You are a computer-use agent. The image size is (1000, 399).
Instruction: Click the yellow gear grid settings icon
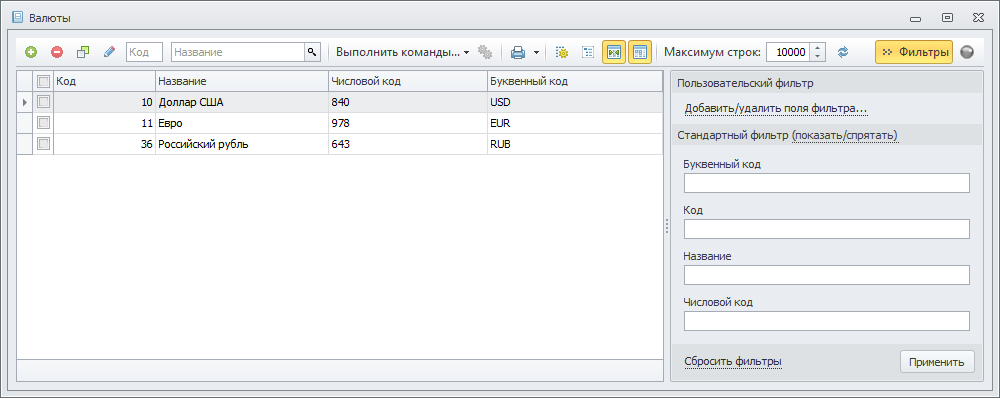point(561,52)
